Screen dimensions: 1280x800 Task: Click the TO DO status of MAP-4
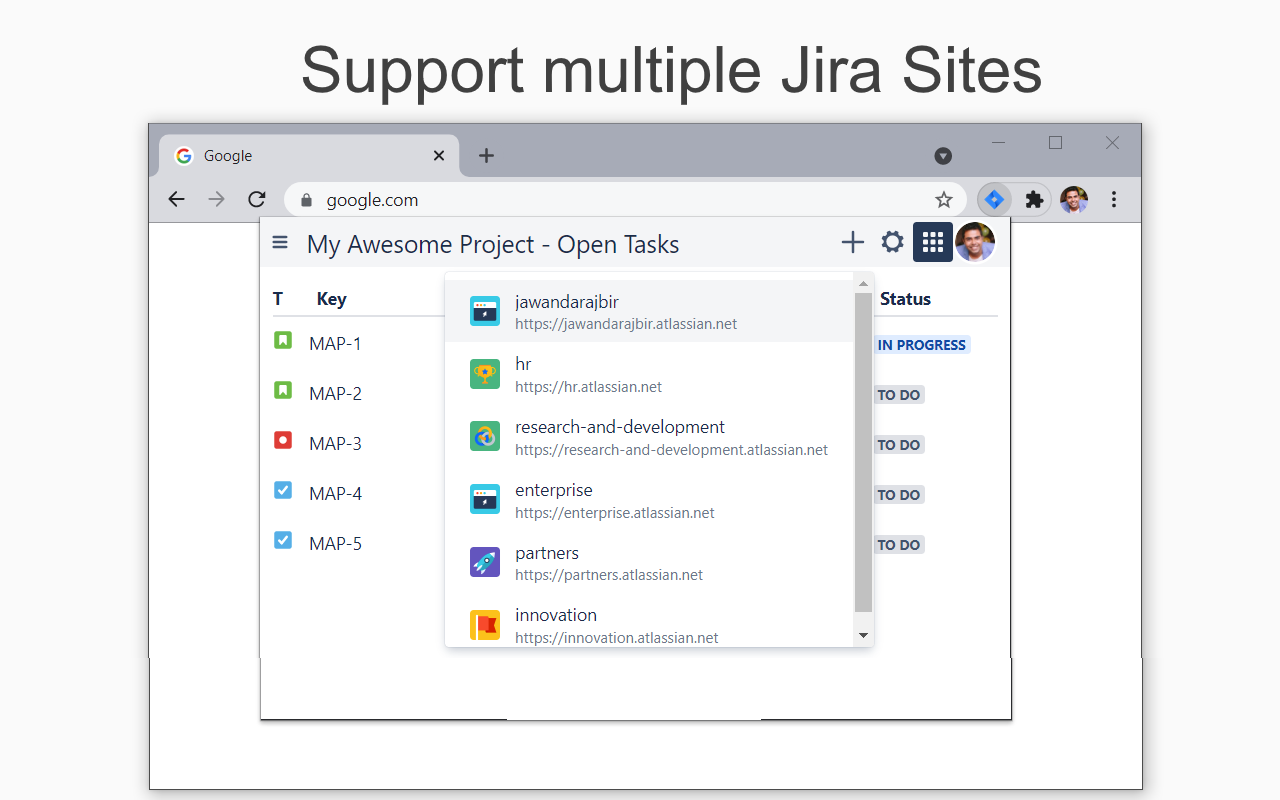(898, 495)
